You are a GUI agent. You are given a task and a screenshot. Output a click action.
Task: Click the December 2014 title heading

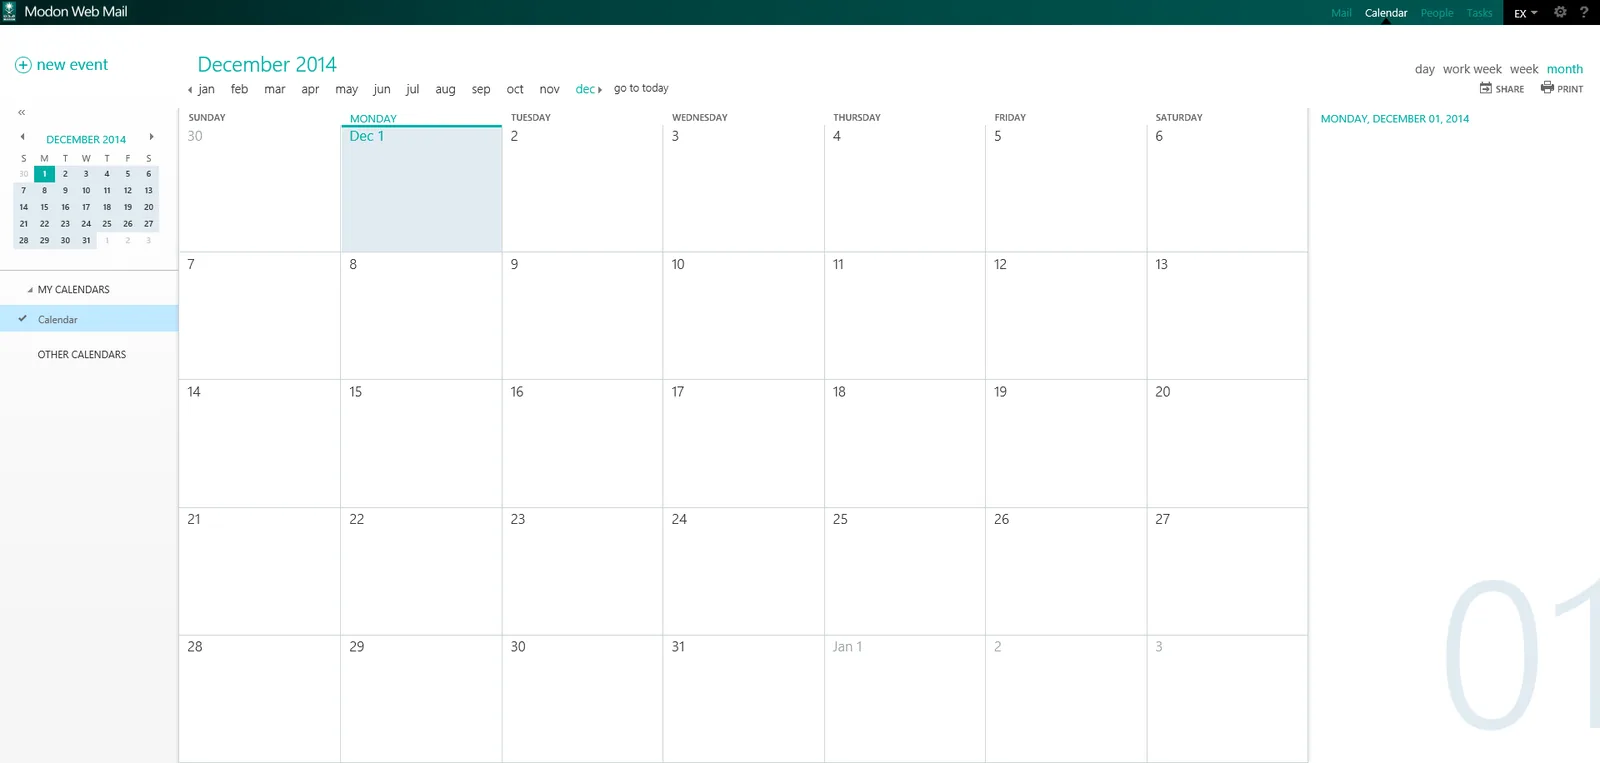tap(267, 64)
